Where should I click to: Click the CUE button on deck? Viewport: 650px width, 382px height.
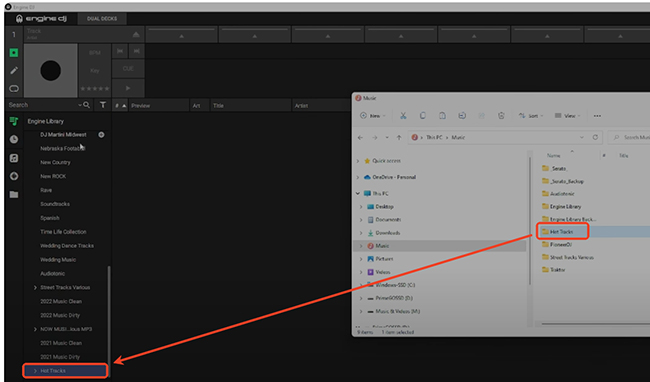128,69
